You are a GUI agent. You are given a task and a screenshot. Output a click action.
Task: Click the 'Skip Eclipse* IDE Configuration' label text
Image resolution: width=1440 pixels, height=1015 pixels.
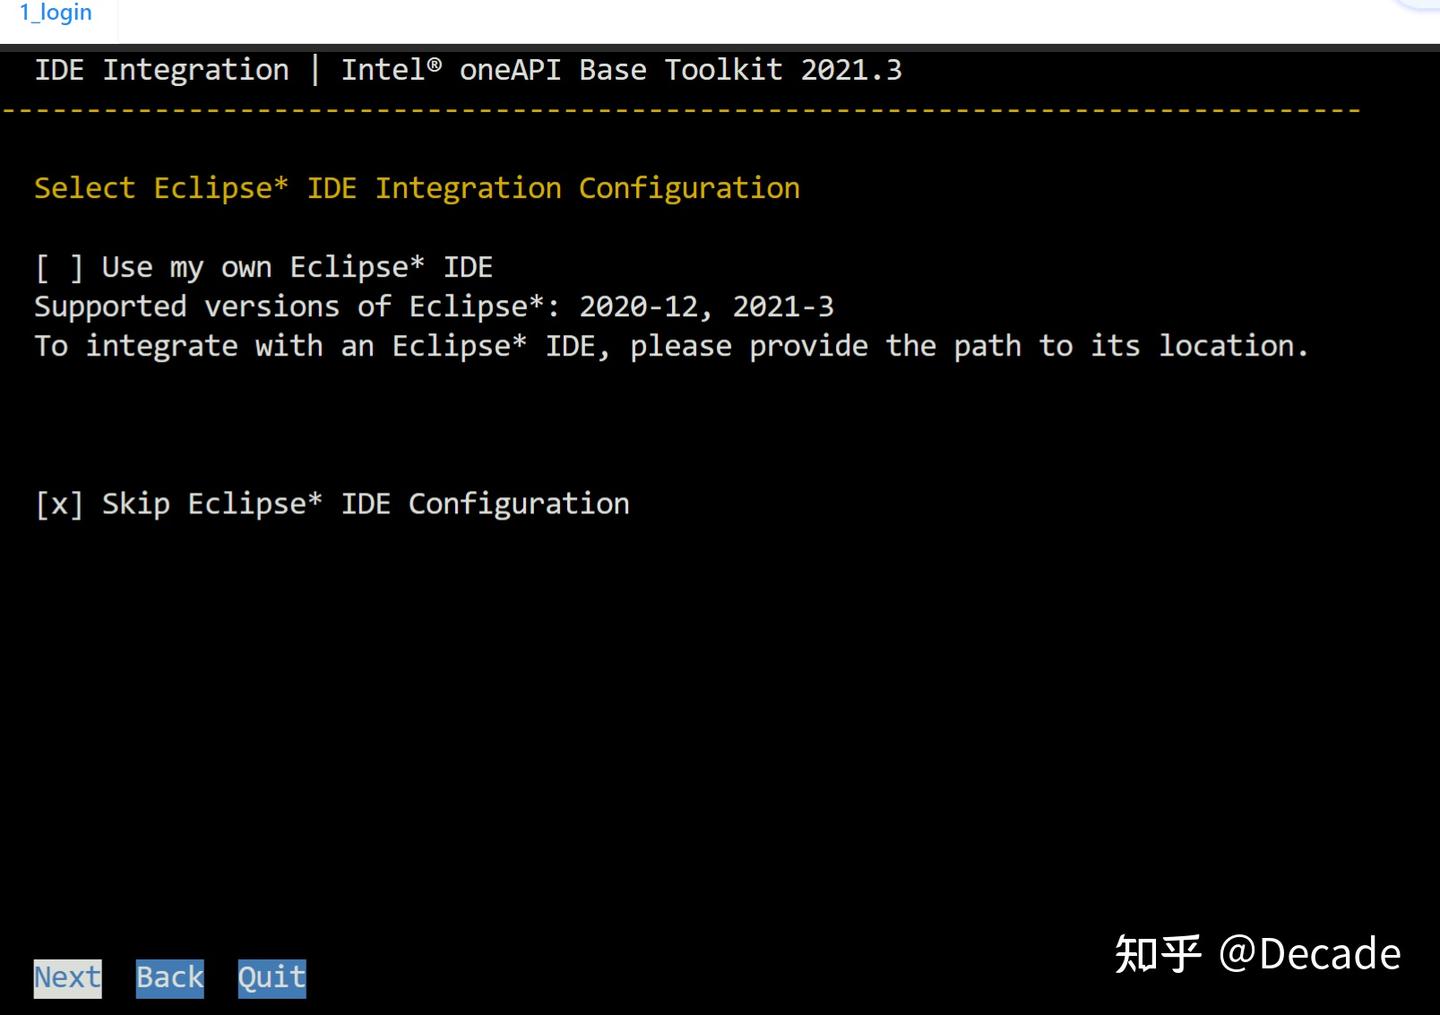[x=365, y=504]
